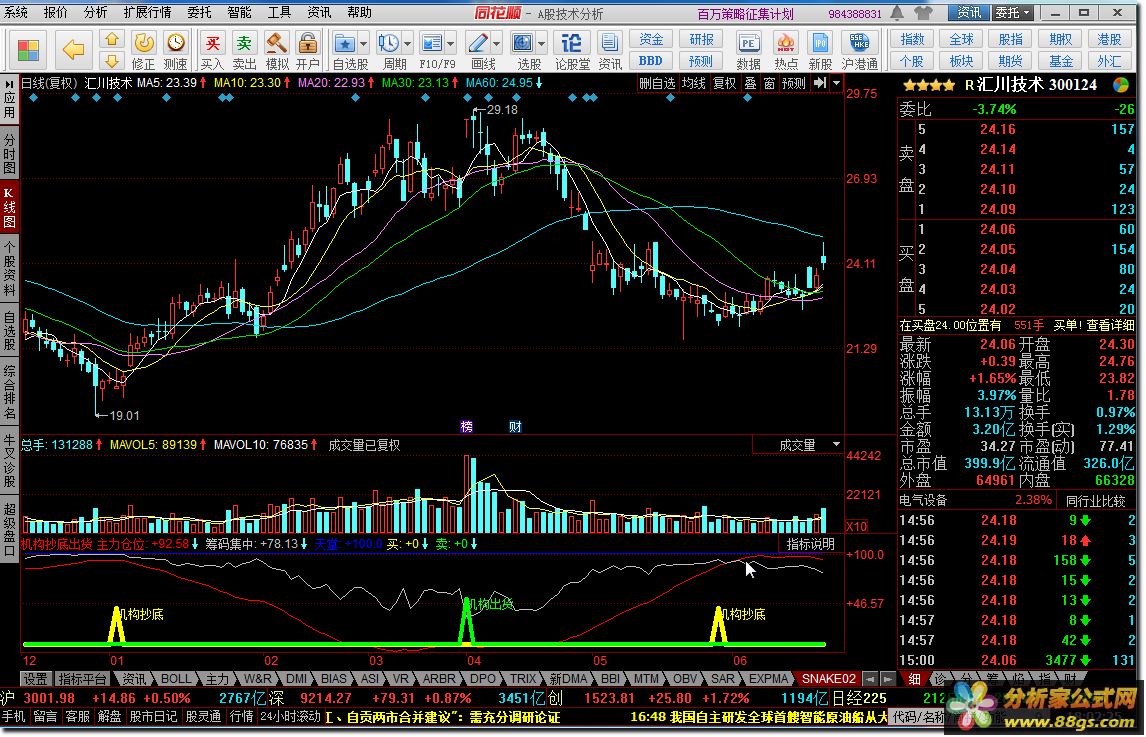
Task: Click the 研报 research report button
Action: pos(700,39)
